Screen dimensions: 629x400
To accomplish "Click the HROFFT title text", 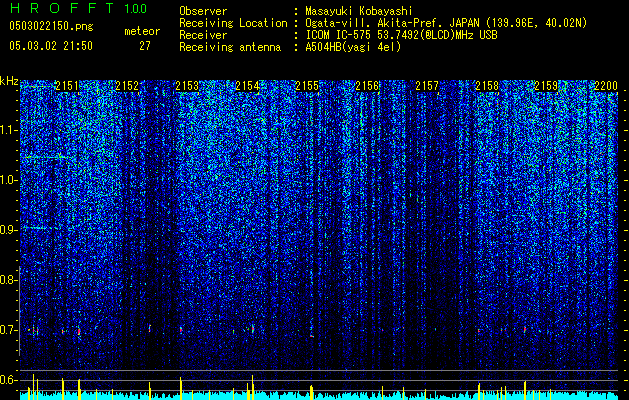I will [63, 8].
